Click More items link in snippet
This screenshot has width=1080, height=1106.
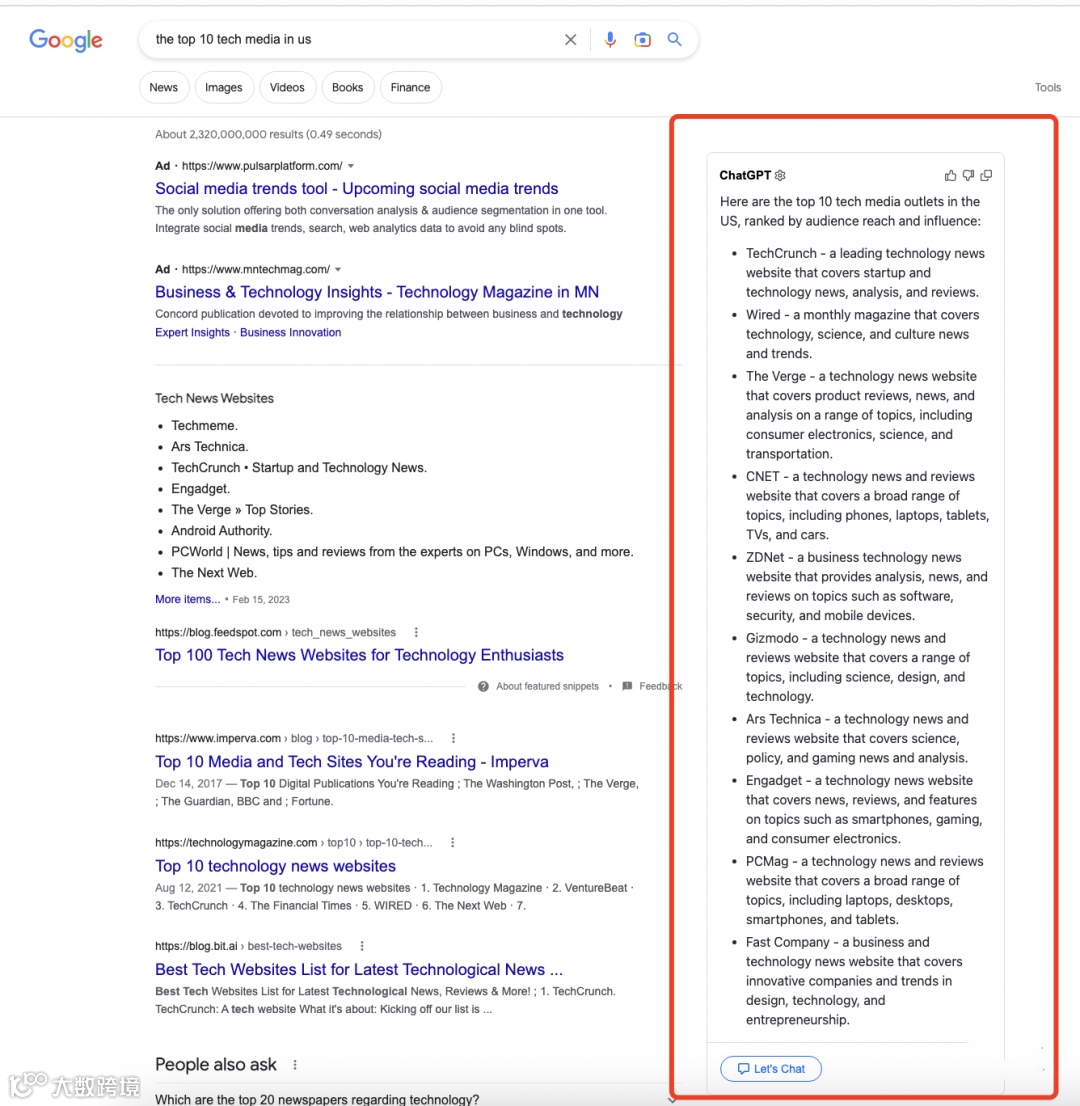(x=188, y=599)
